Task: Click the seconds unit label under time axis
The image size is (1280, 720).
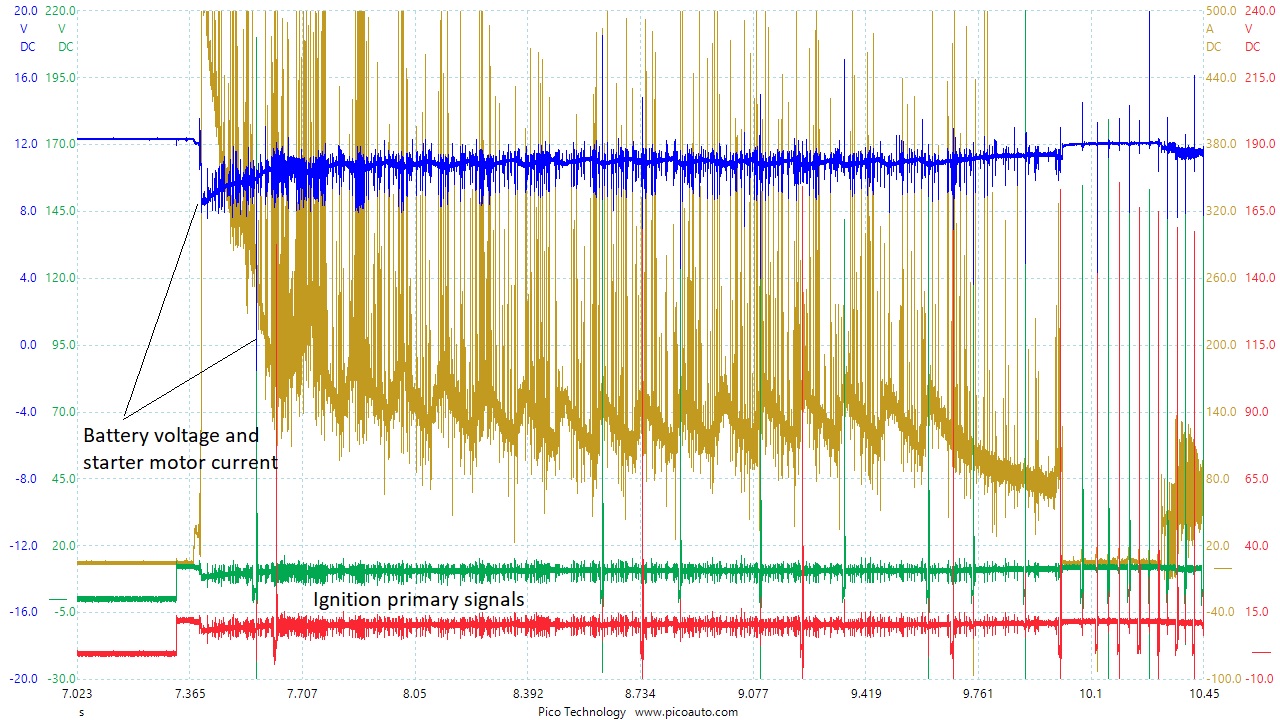Action: click(81, 712)
